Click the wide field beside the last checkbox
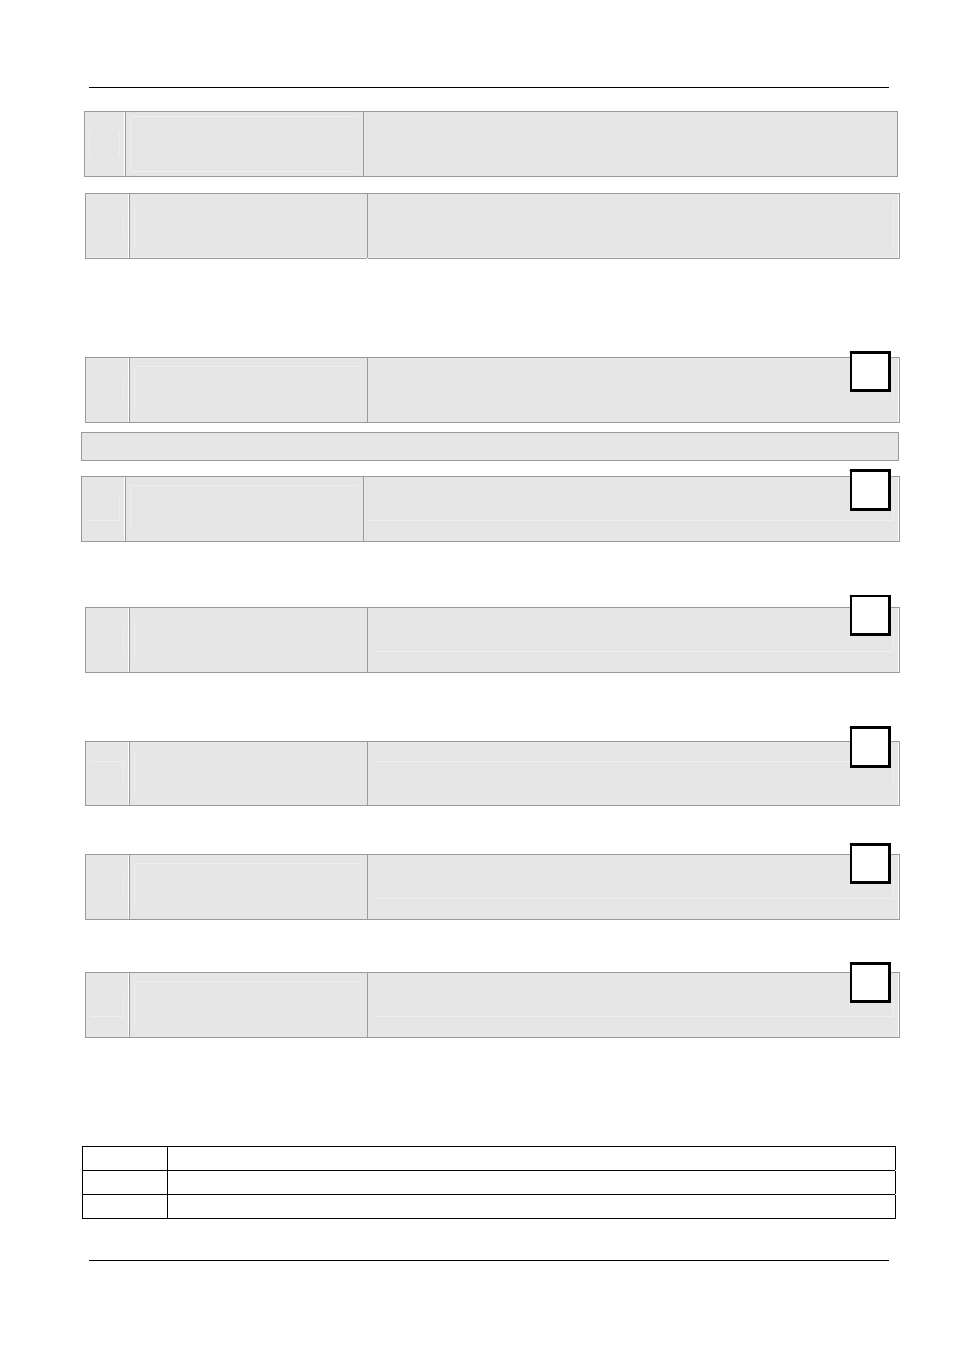The image size is (954, 1350). [x=633, y=1005]
